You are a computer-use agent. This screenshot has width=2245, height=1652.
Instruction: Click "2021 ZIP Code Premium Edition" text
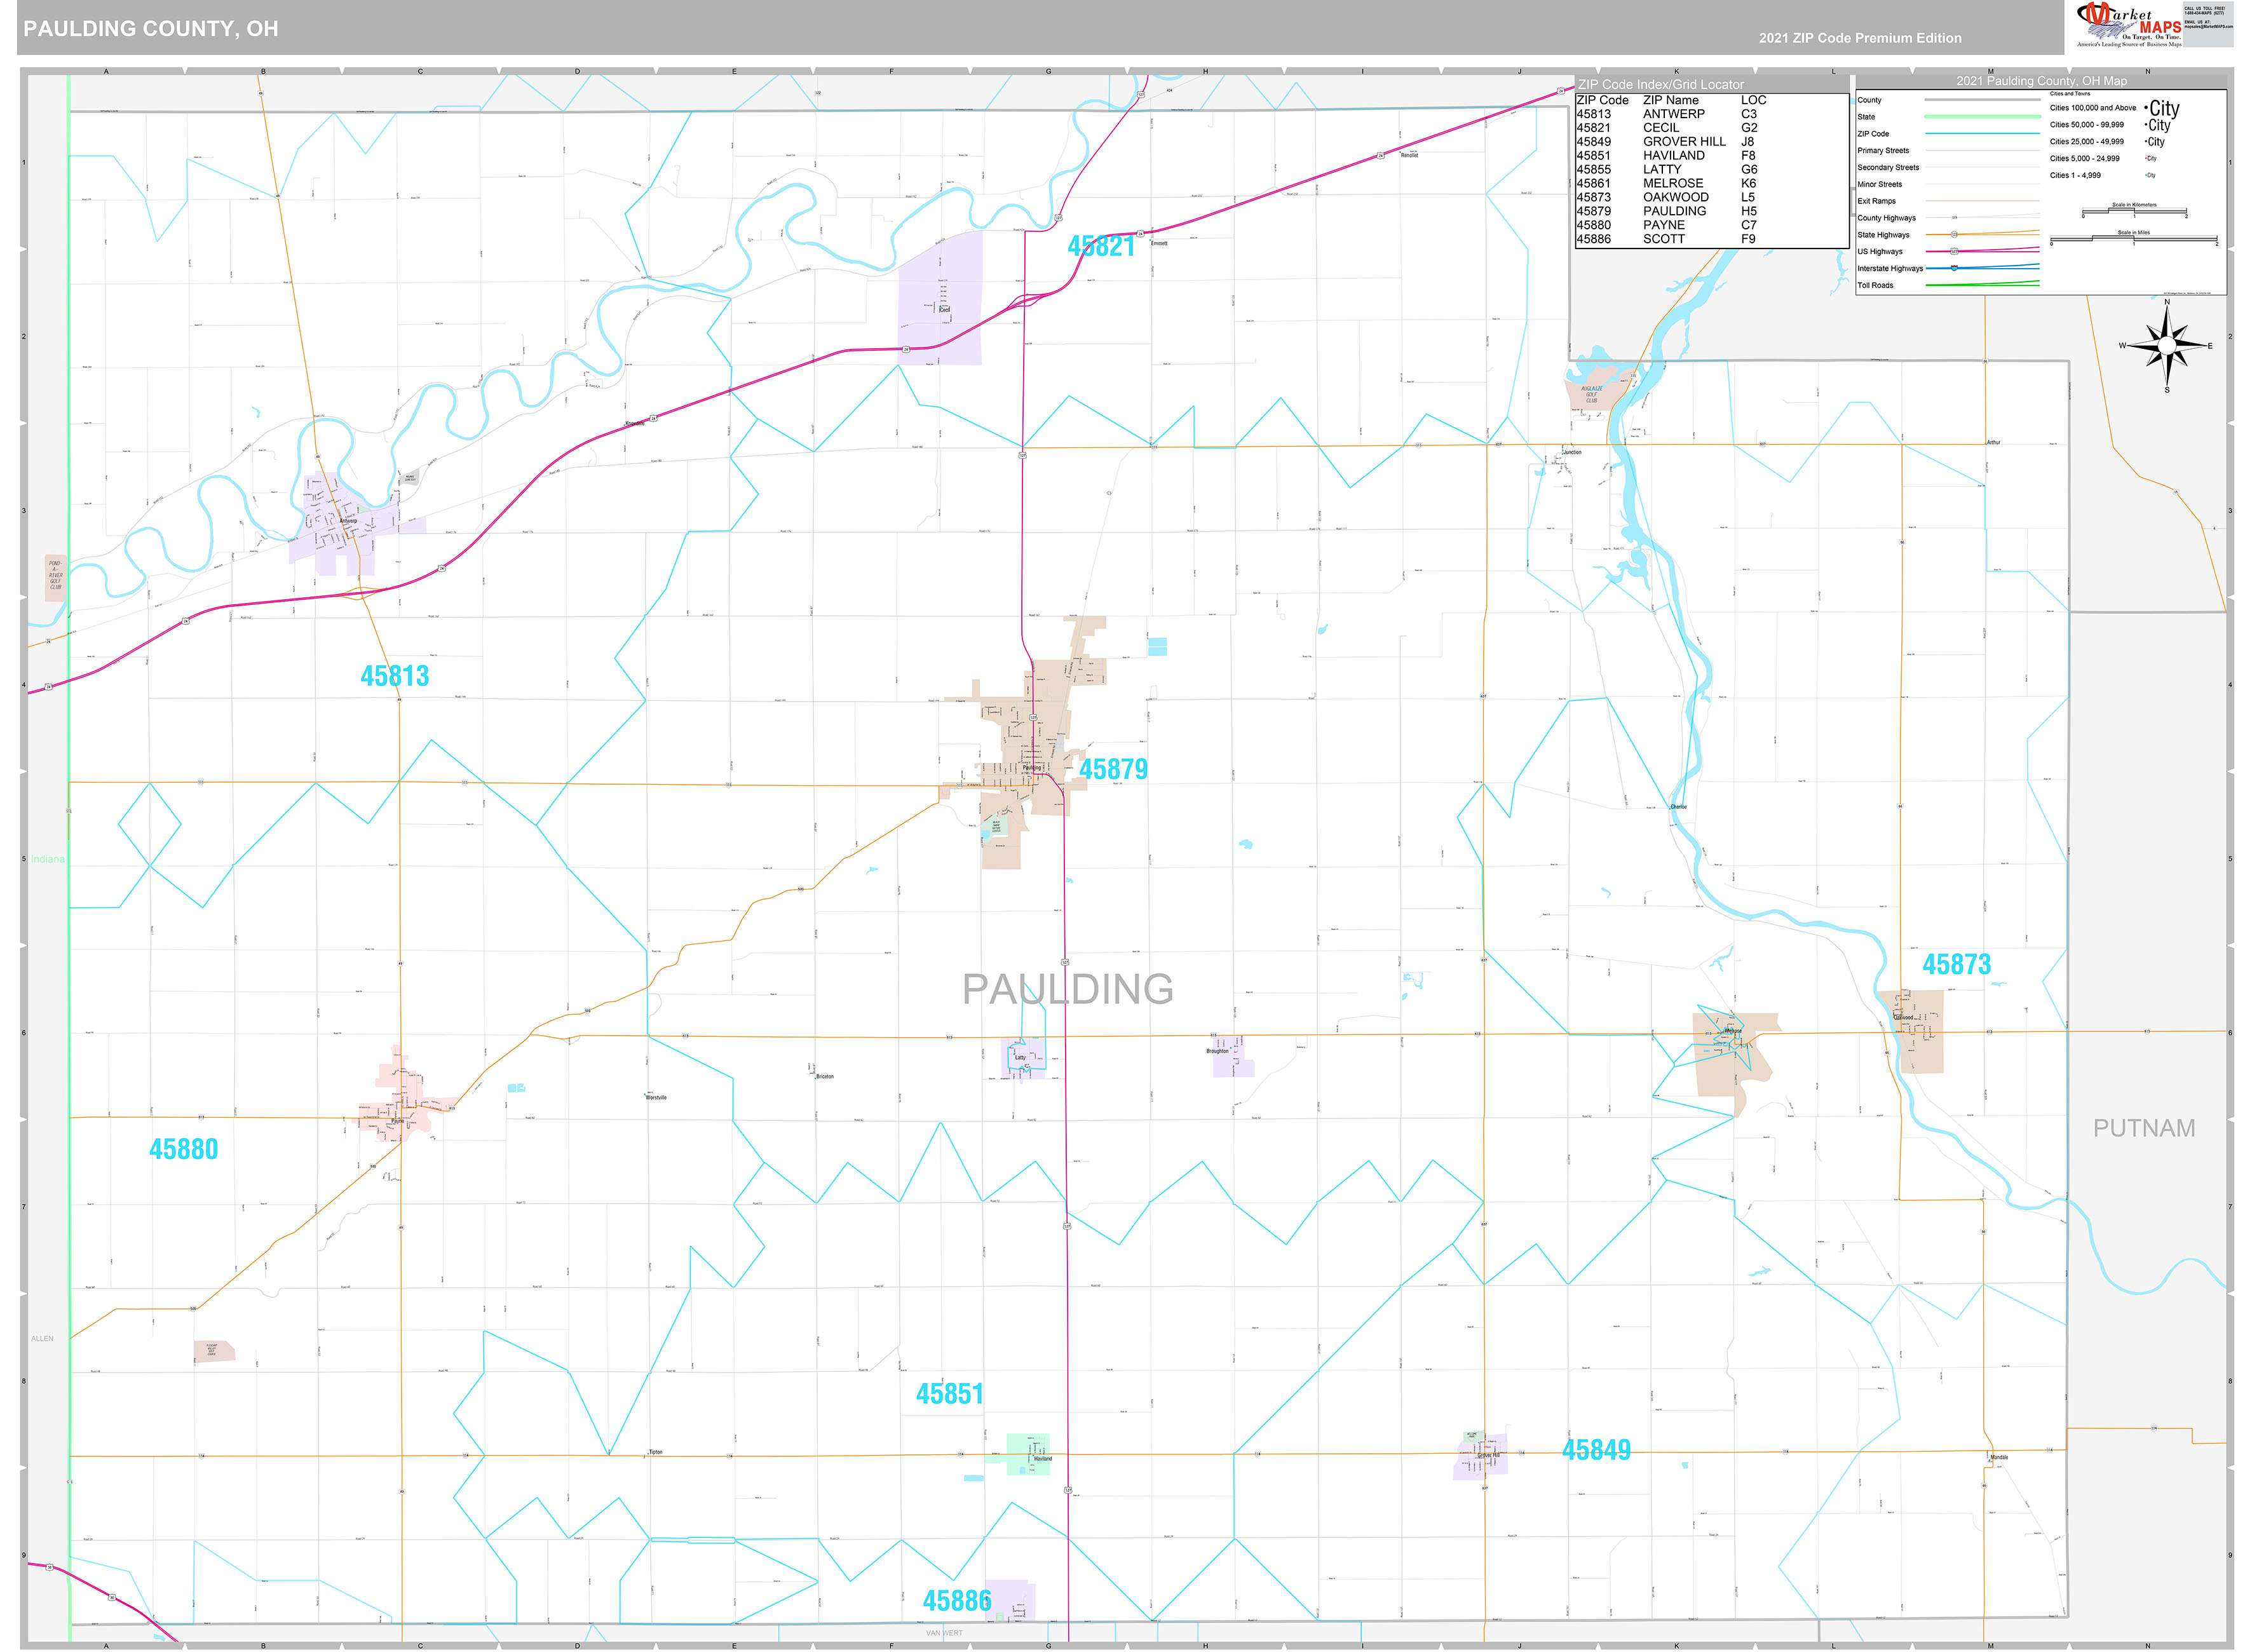[1860, 38]
